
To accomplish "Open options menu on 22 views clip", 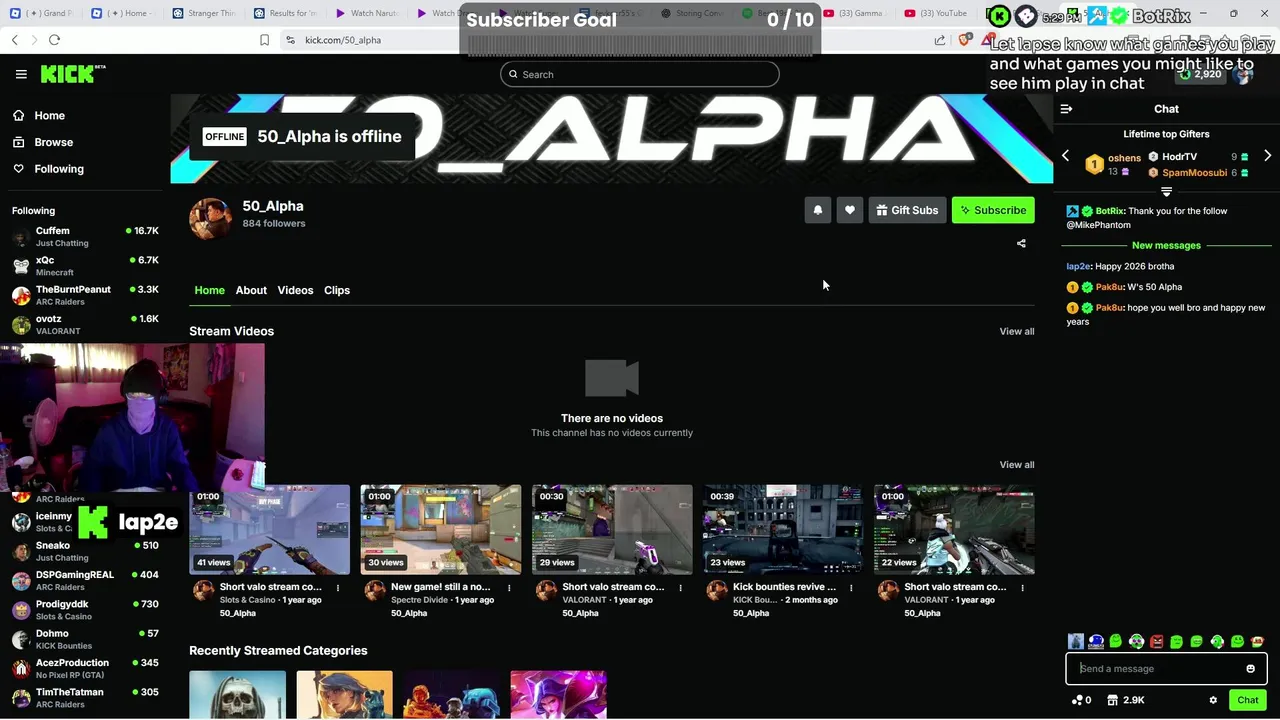I will 1022,588.
